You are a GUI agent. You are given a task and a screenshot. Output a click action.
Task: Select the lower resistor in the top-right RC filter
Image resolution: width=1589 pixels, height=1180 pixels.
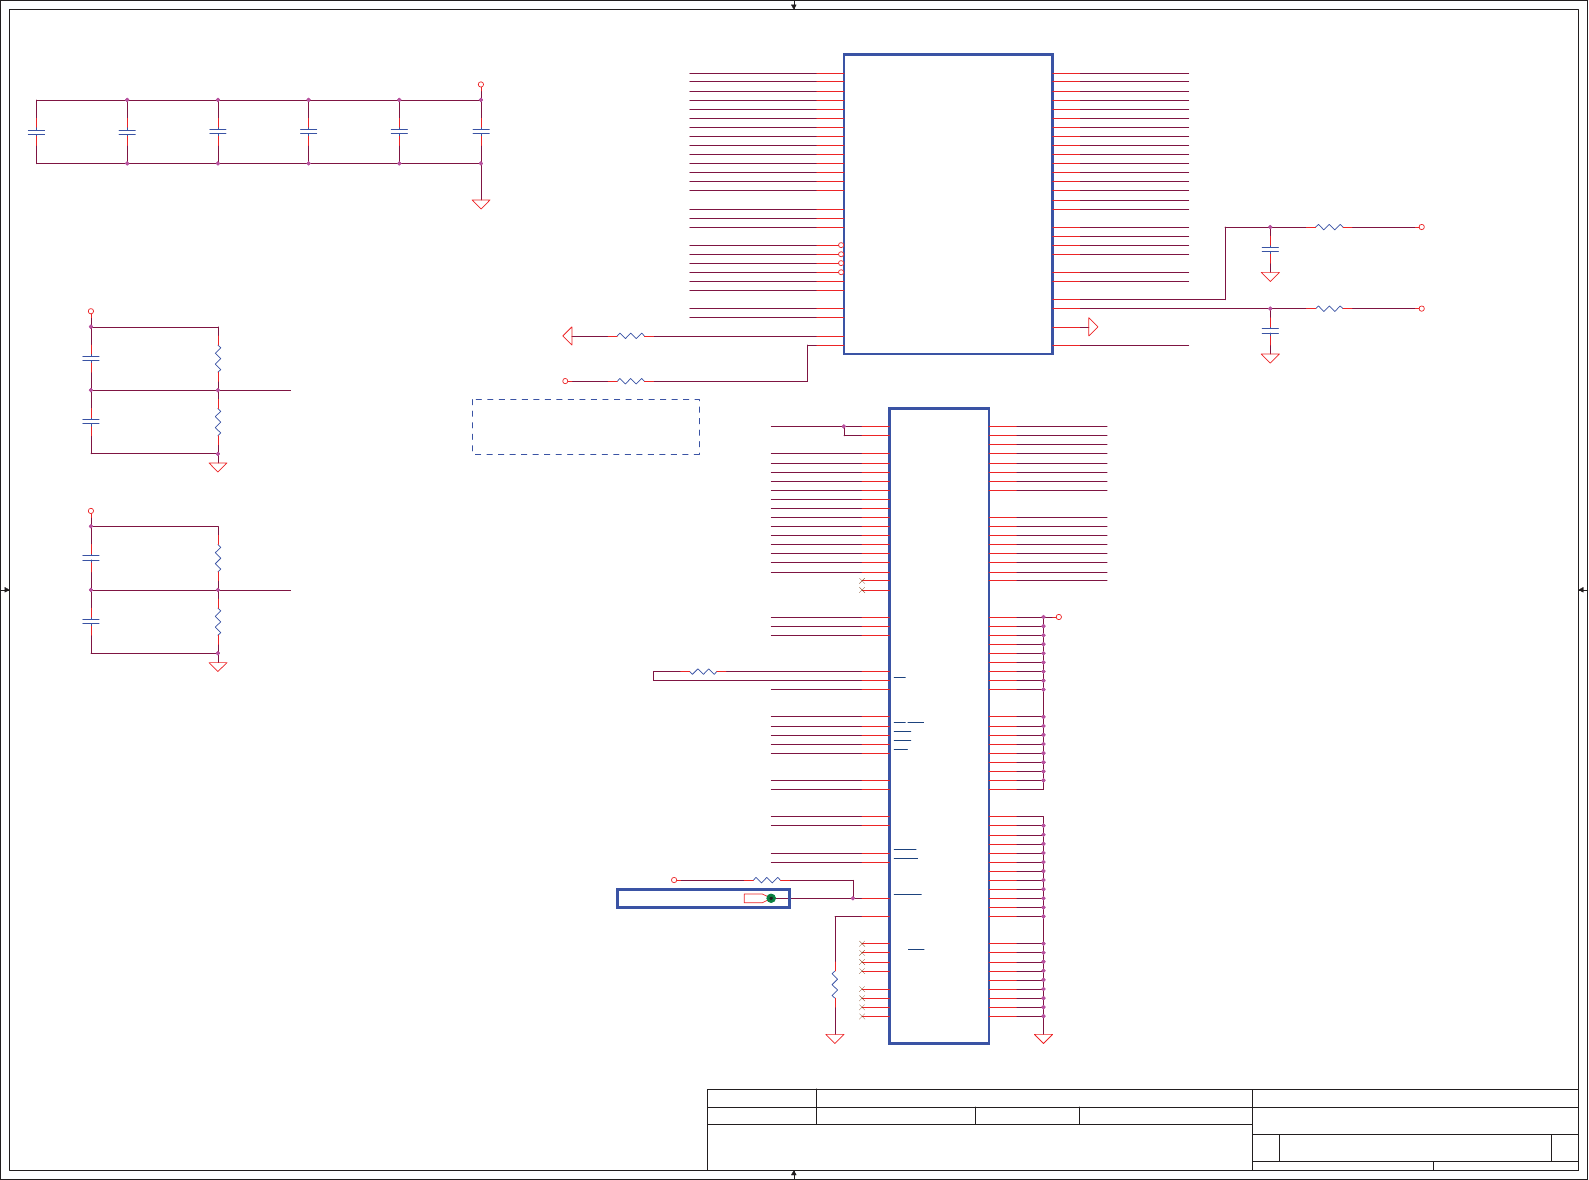click(x=1329, y=308)
